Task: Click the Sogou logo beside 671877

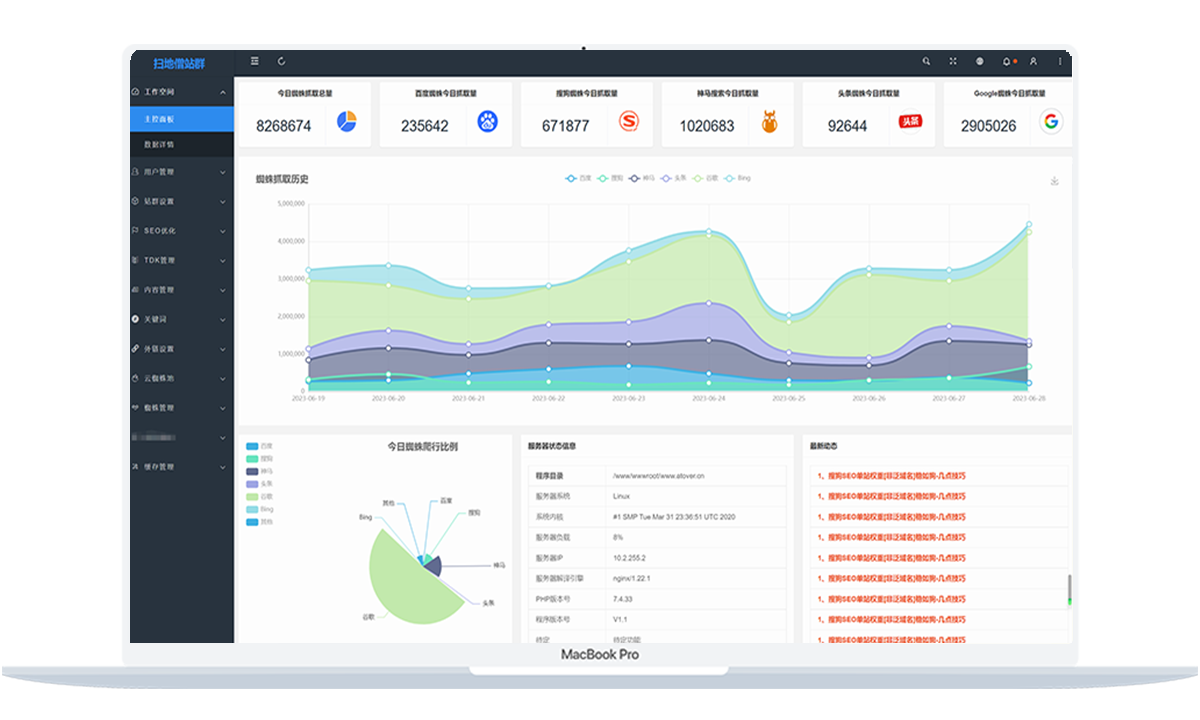Action: pos(628,122)
